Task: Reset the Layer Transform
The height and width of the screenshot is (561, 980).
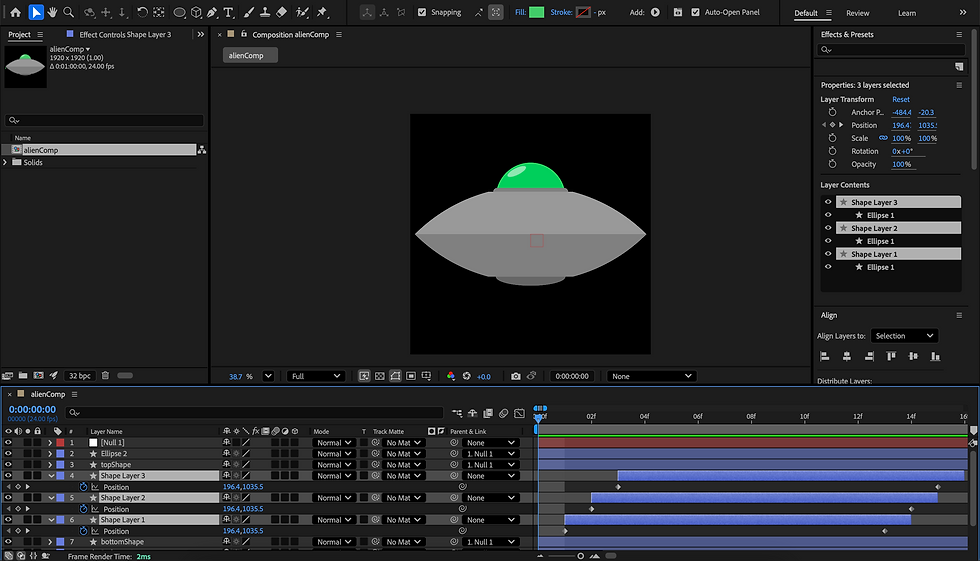Action: tap(901, 99)
